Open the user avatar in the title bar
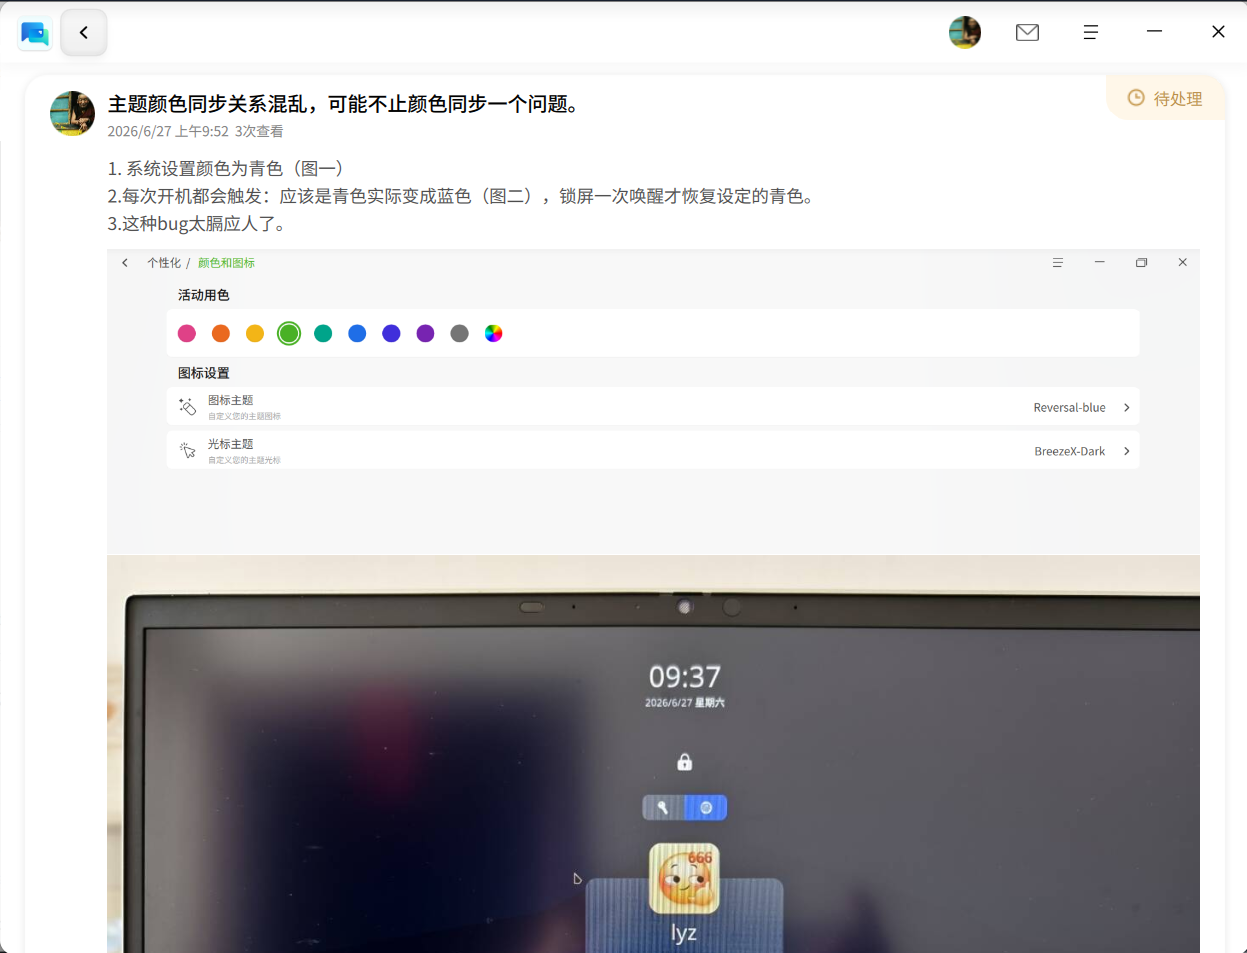 coord(965,33)
